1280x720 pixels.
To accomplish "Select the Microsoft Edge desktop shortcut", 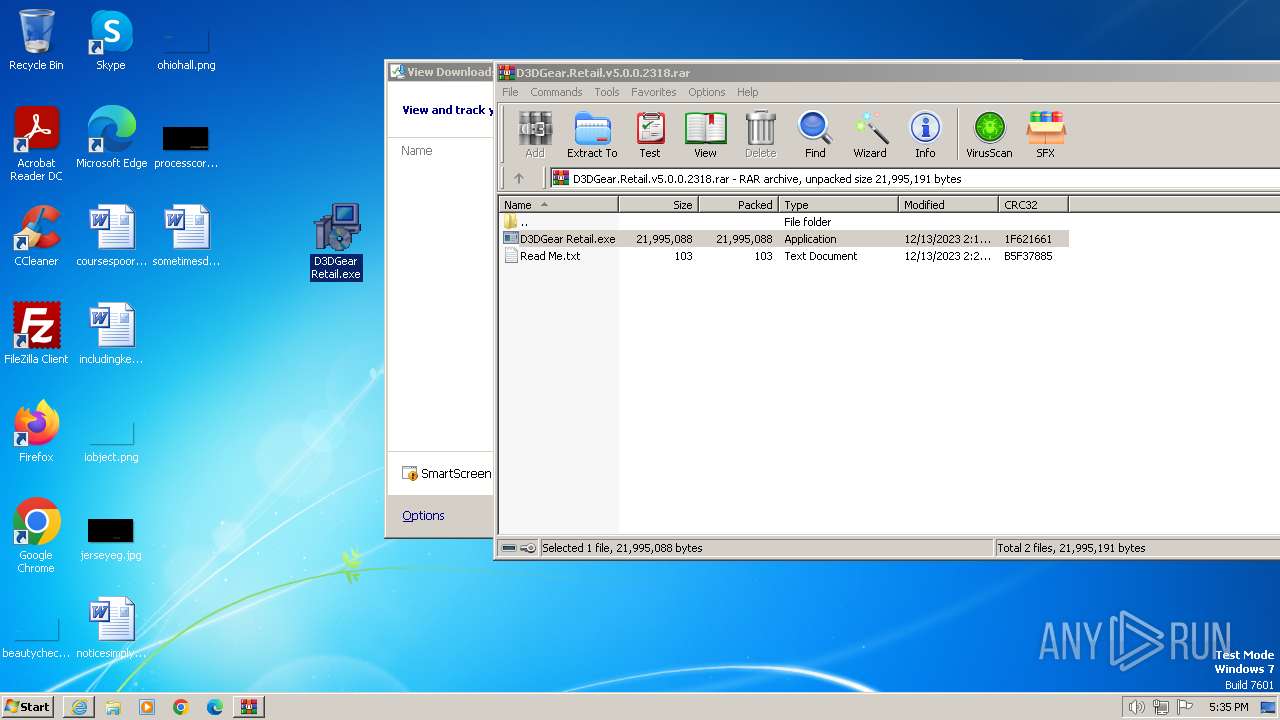I will [x=111, y=138].
